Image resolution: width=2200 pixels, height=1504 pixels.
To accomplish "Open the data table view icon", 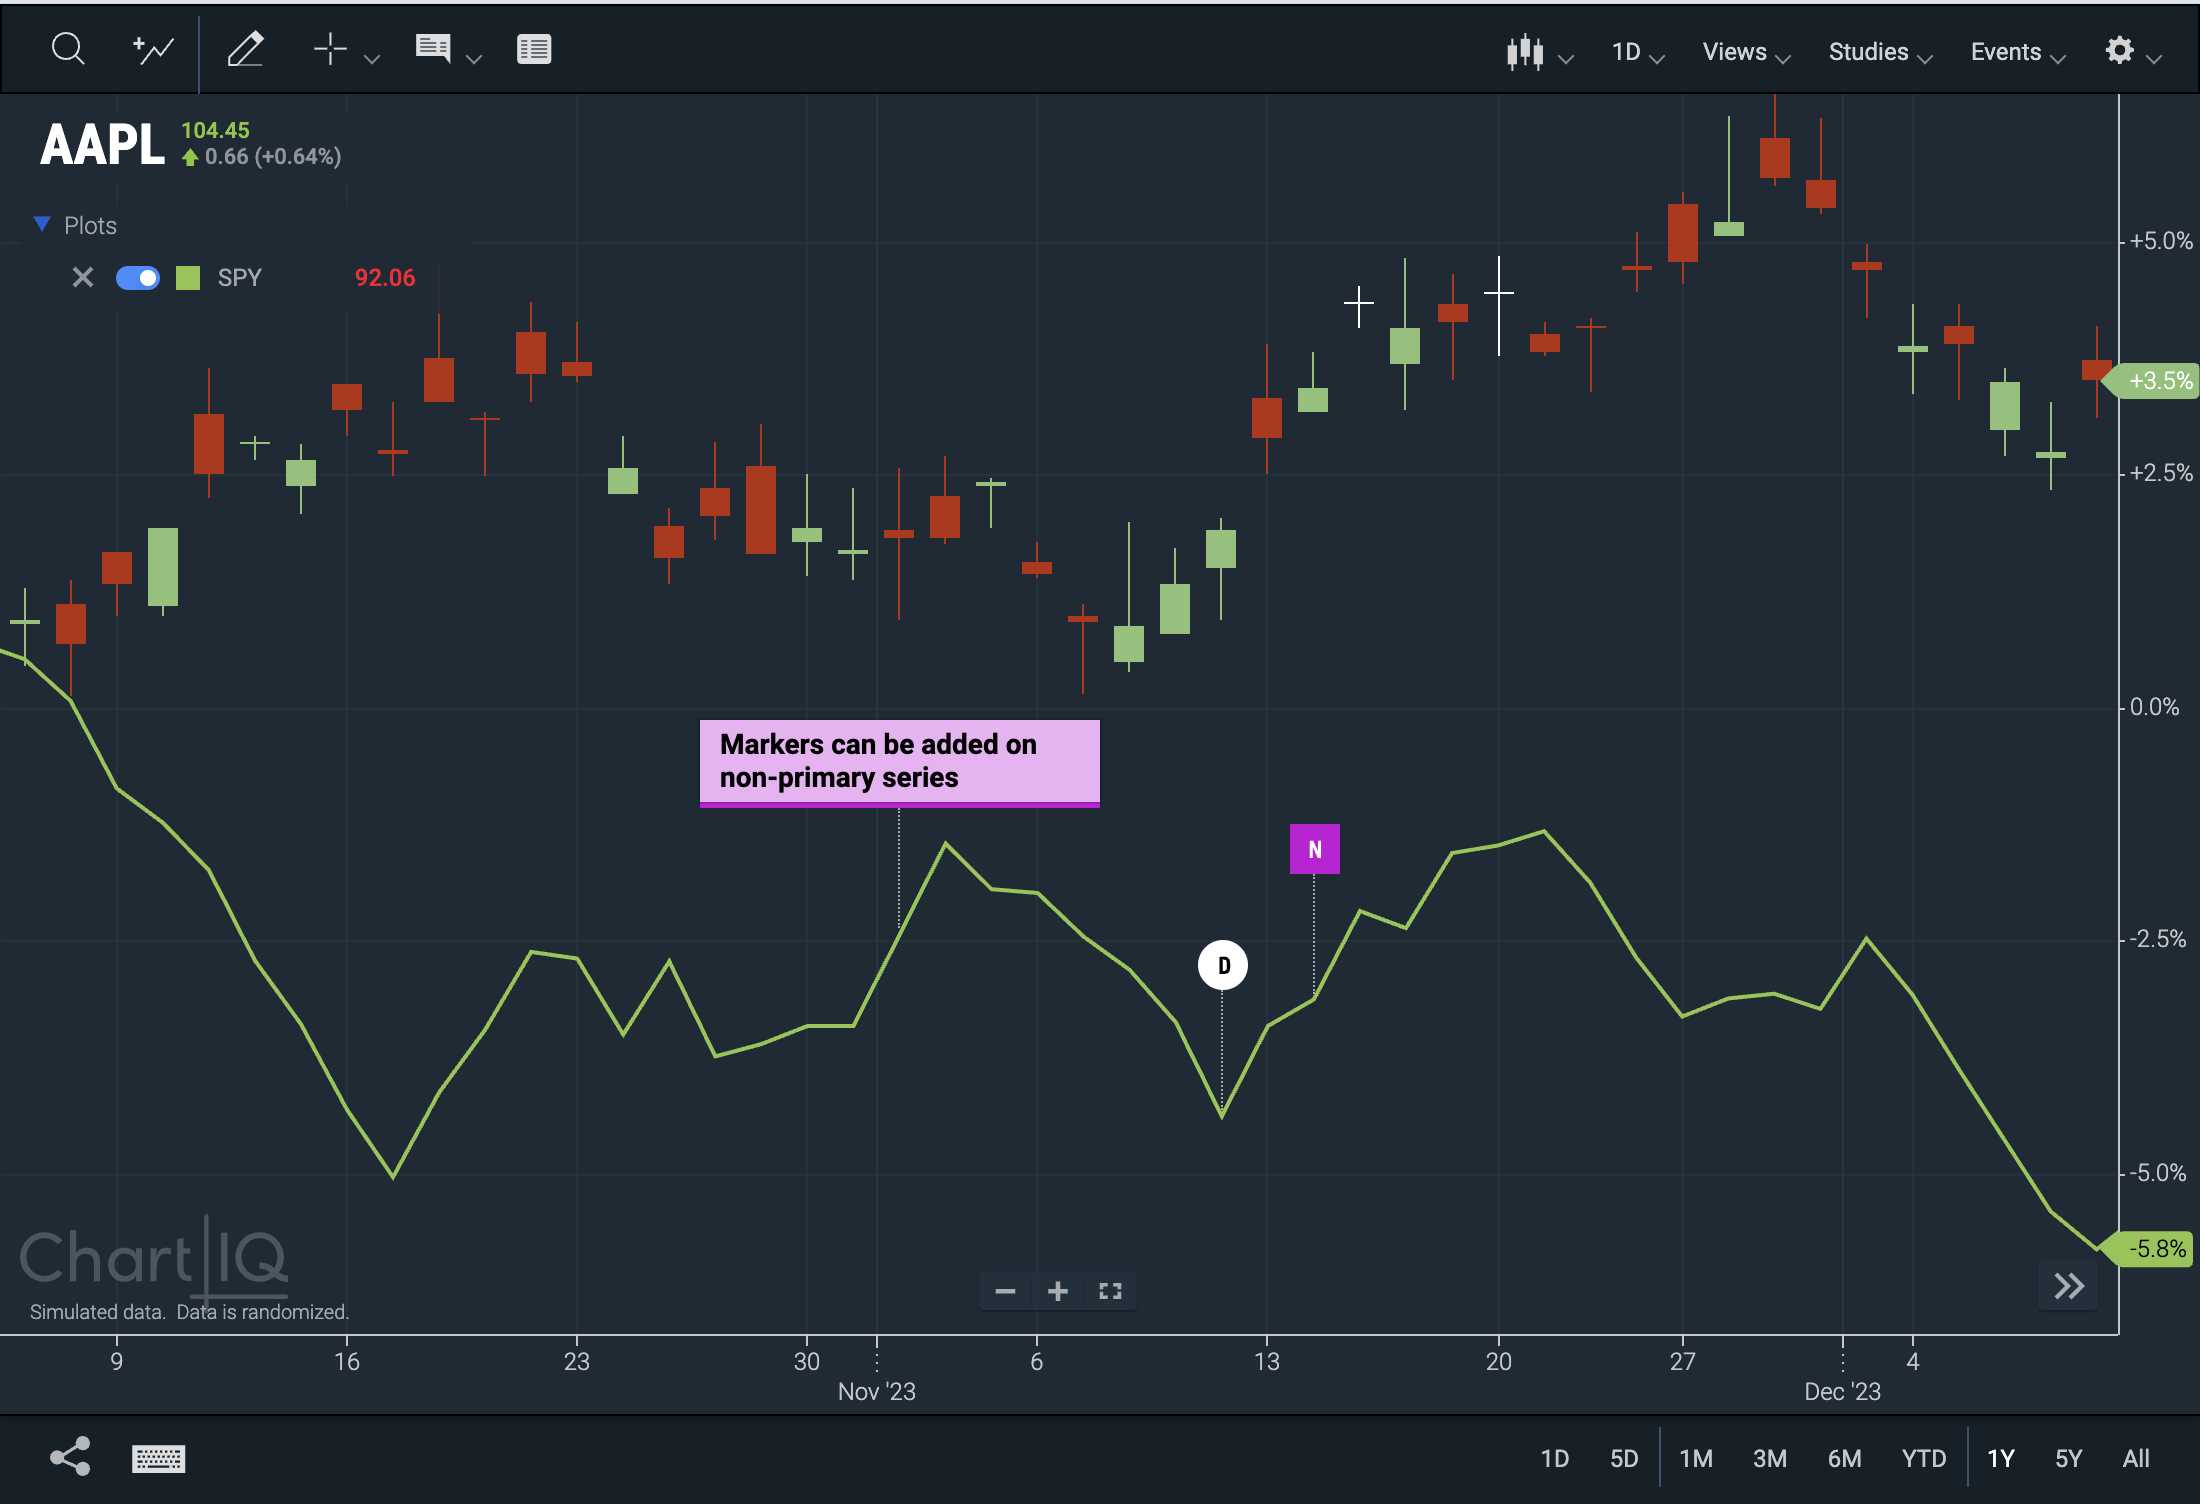I will [534, 49].
